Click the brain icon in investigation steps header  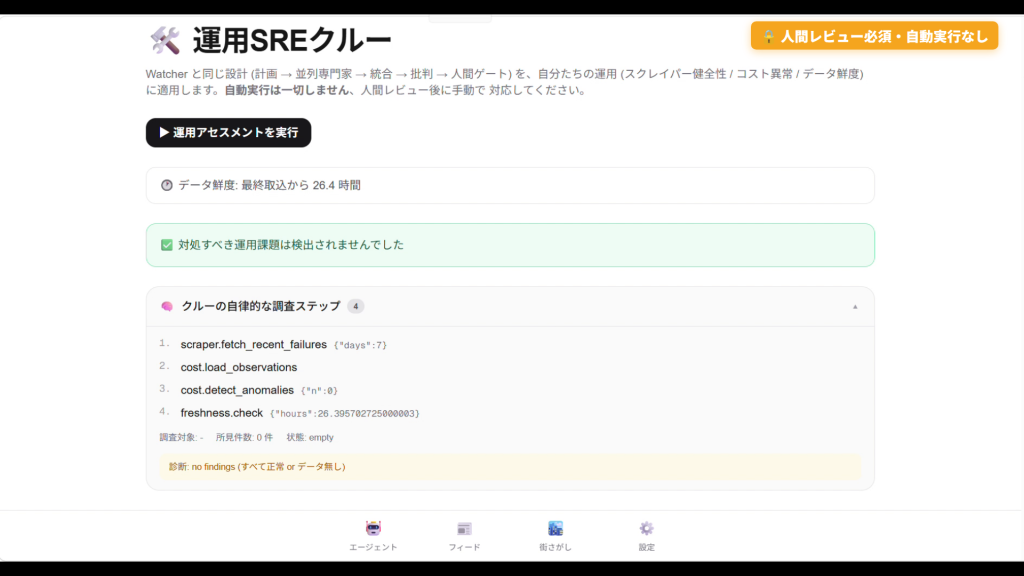pos(167,306)
